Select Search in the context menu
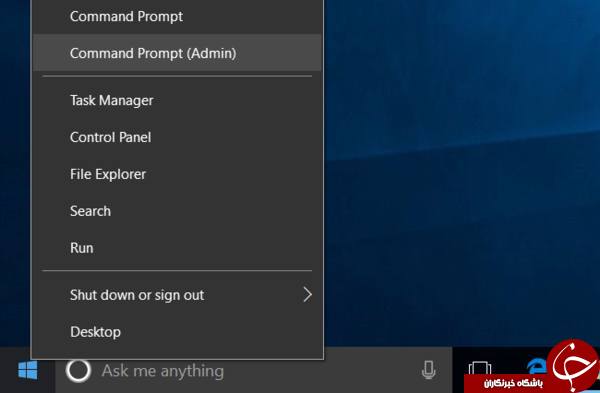This screenshot has width=600, height=393. (177, 211)
